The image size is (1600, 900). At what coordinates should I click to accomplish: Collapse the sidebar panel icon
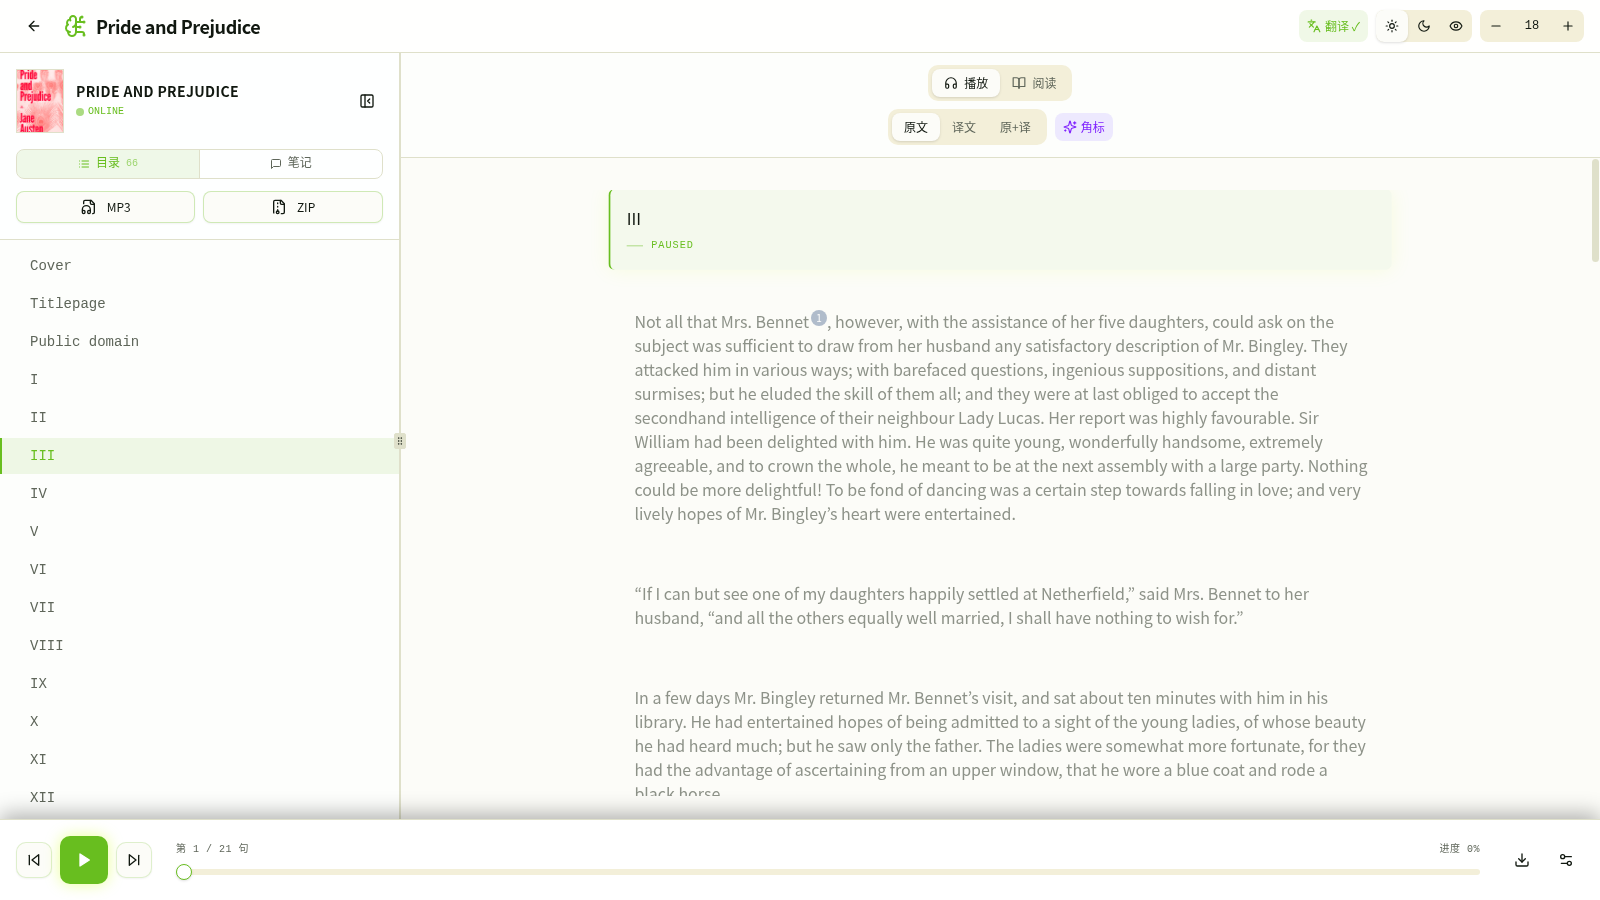(x=367, y=101)
